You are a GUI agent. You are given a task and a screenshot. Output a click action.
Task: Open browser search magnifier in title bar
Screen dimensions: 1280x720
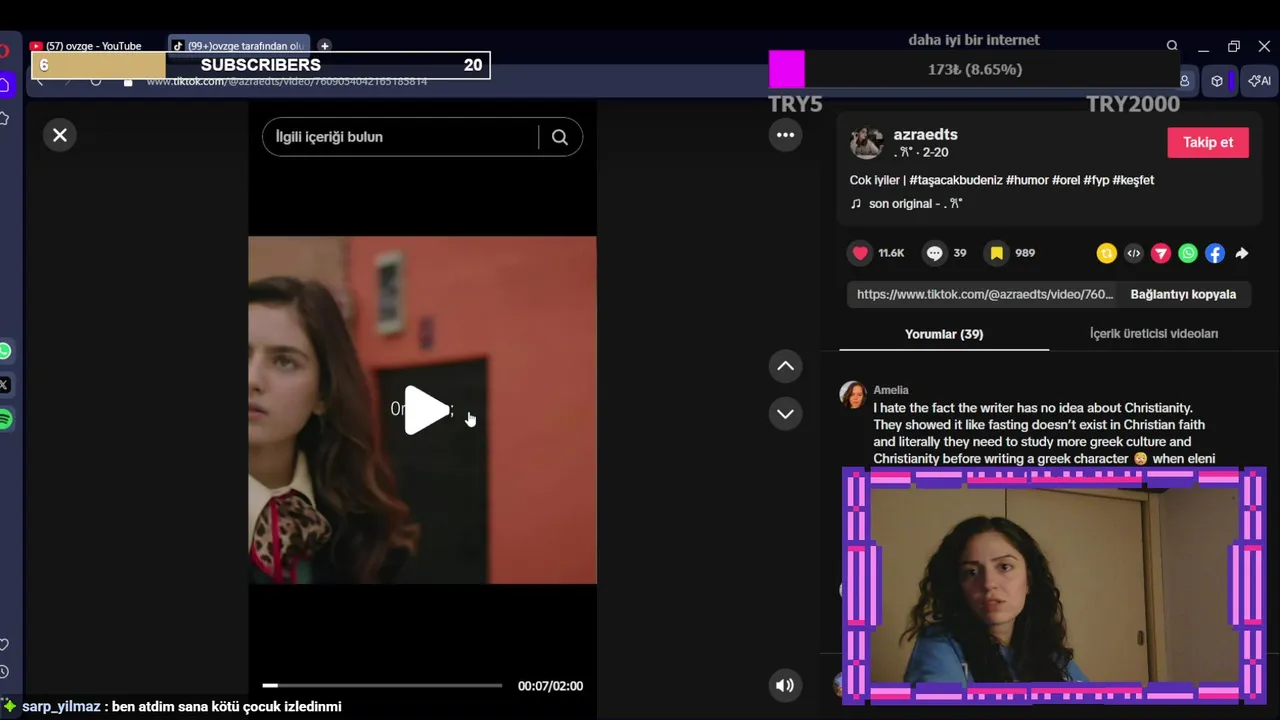pyautogui.click(x=1172, y=46)
